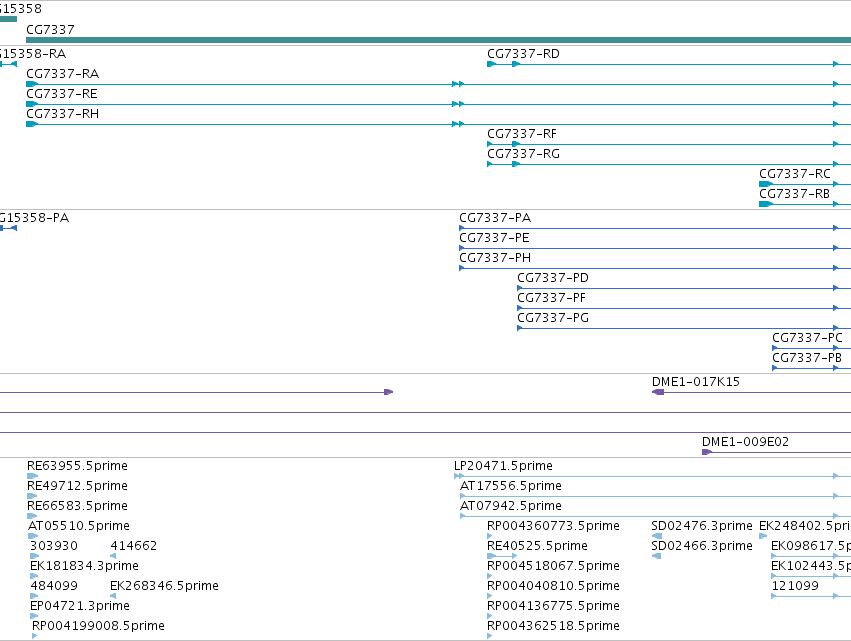
Task: Select the RE66583.5prime EST label
Action: tap(77, 506)
